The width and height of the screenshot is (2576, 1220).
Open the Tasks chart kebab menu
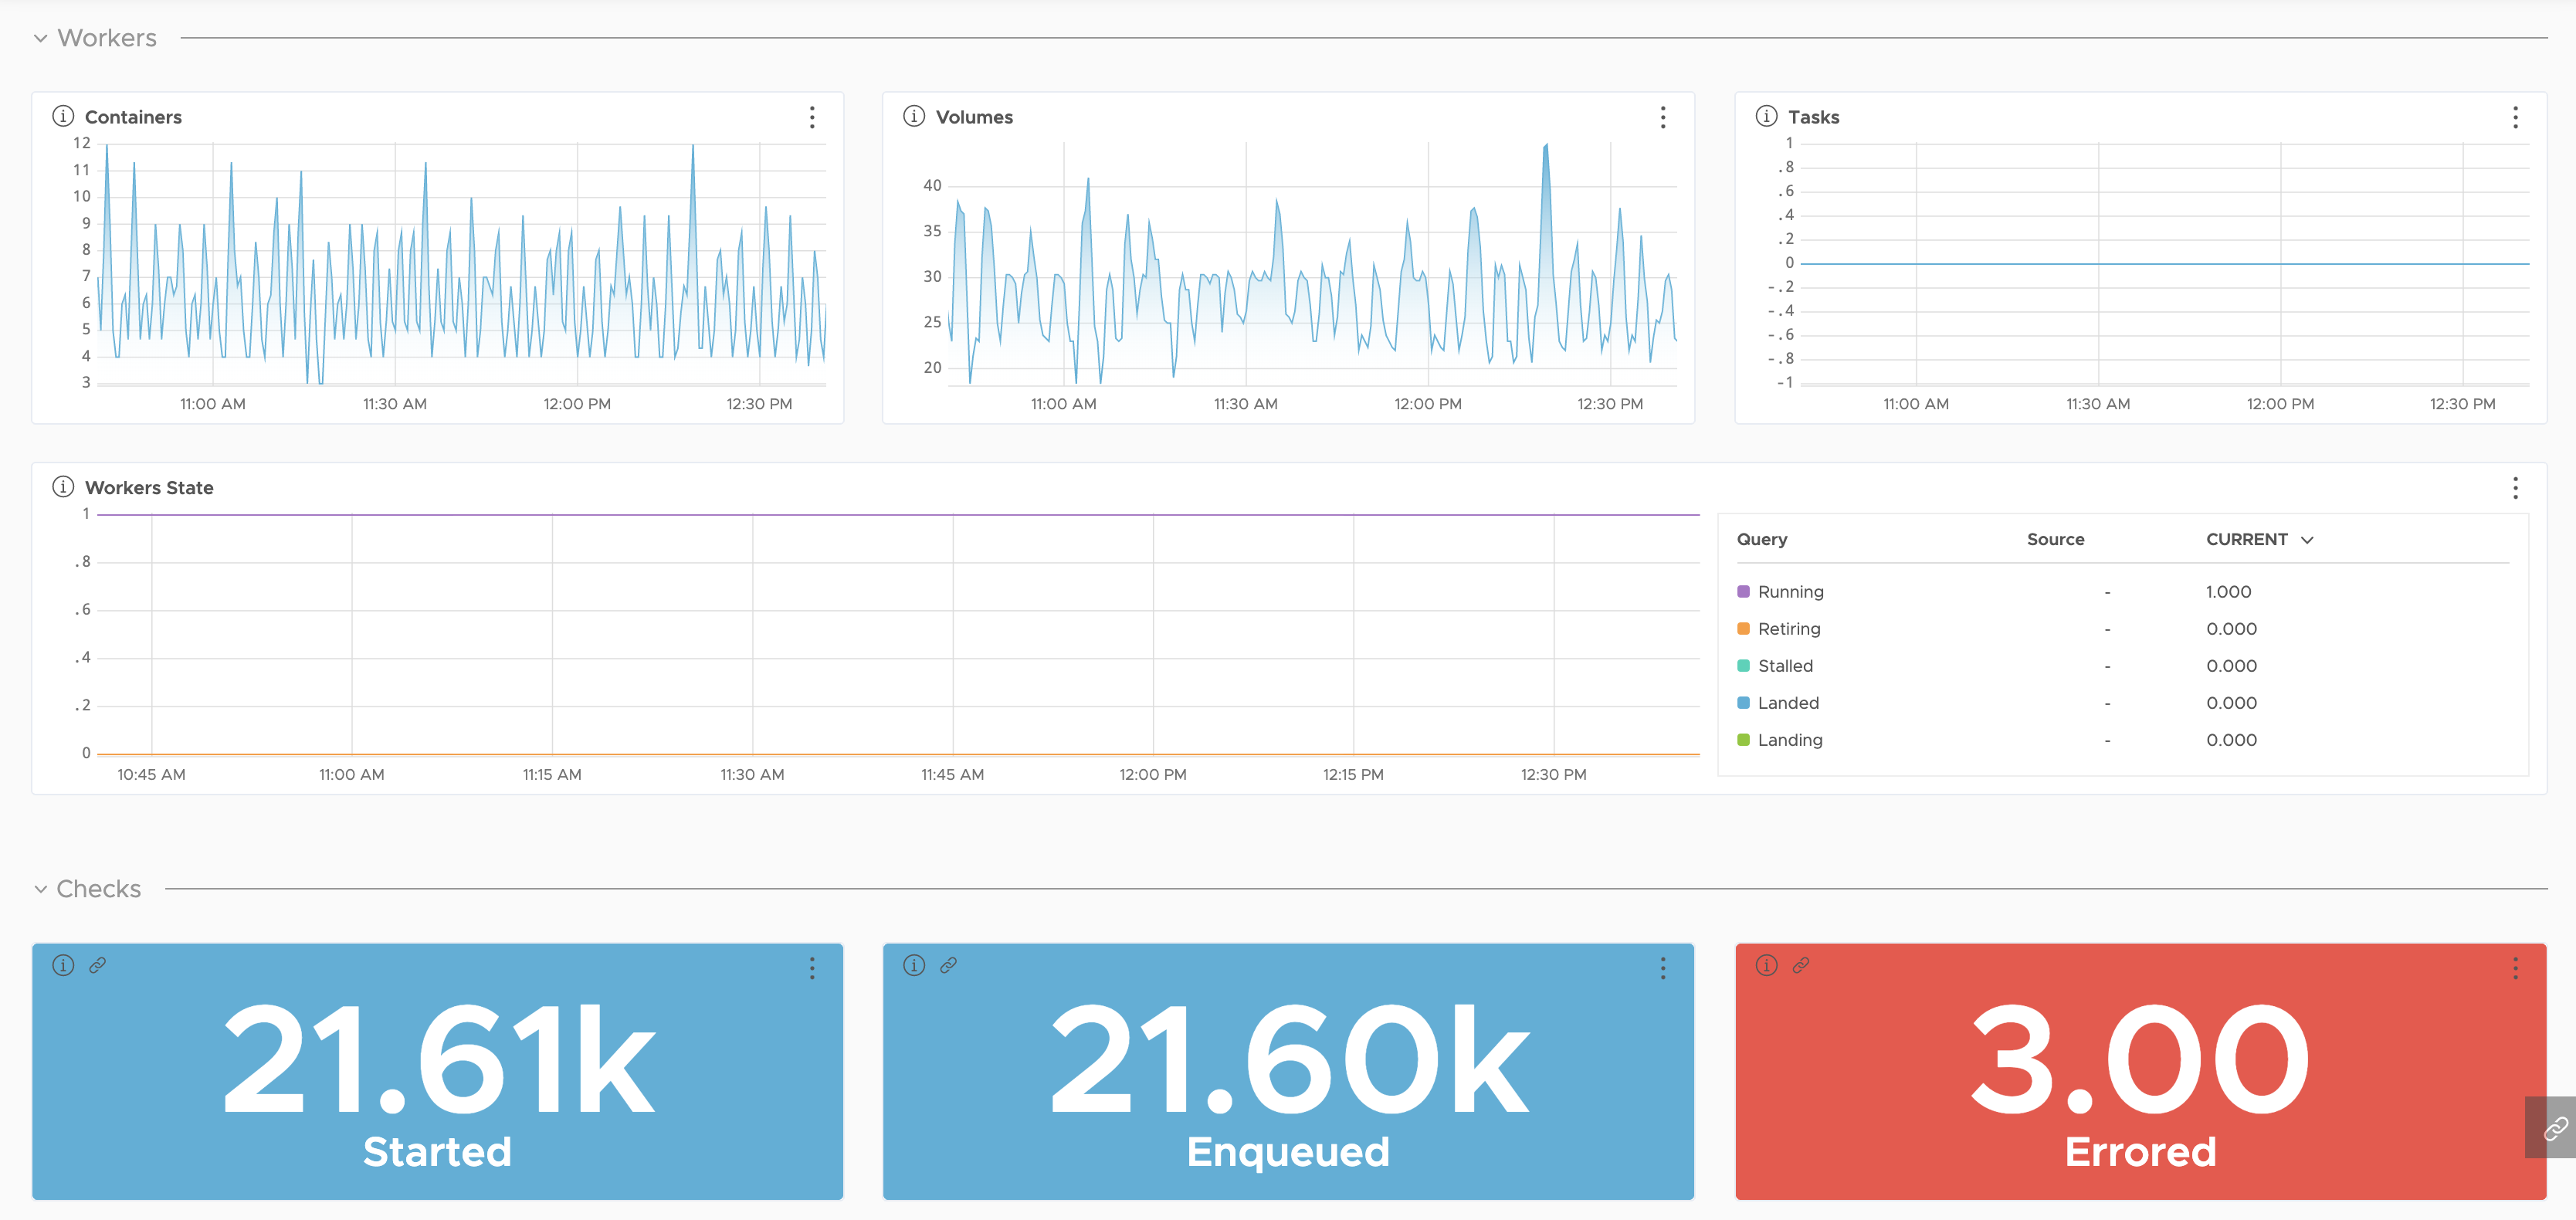pyautogui.click(x=2515, y=117)
